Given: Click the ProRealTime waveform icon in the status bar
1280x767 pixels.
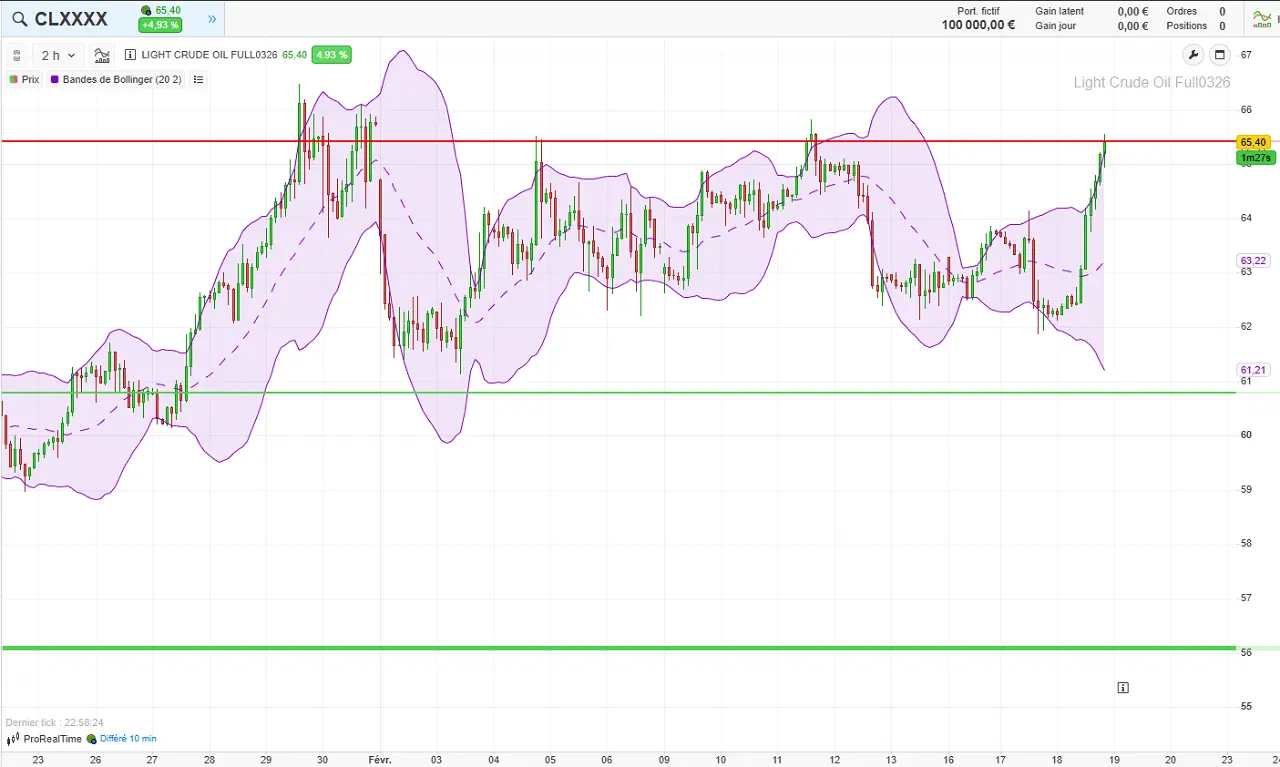Looking at the screenshot, I should (x=11, y=739).
